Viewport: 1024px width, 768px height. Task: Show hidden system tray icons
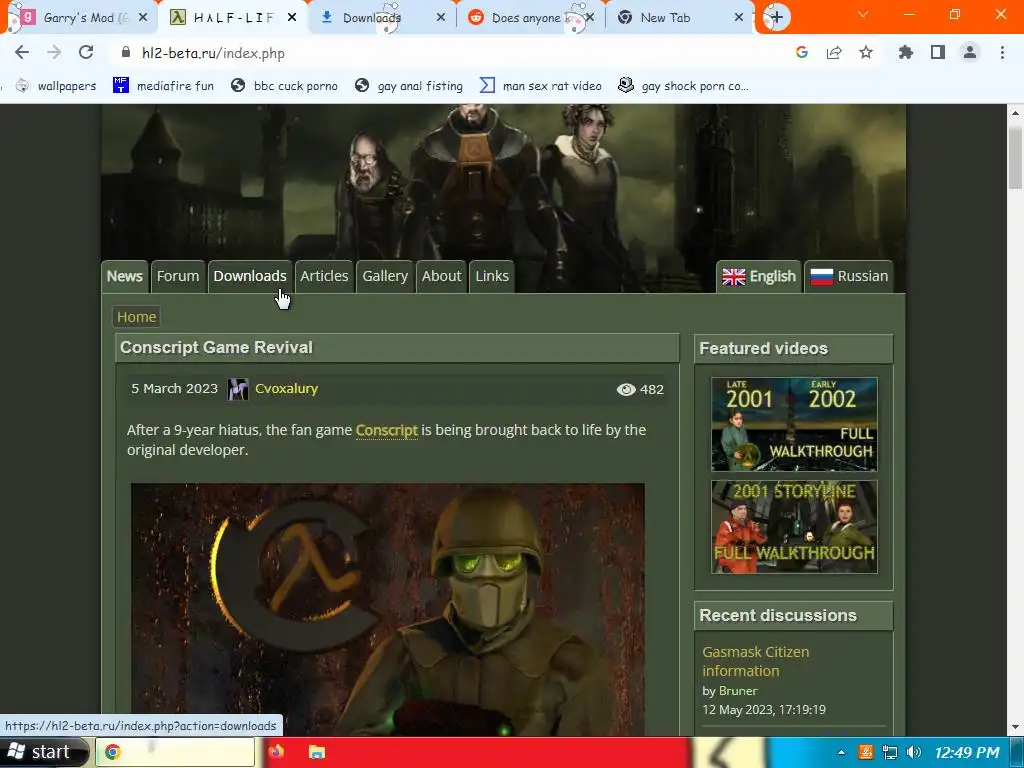tap(841, 752)
